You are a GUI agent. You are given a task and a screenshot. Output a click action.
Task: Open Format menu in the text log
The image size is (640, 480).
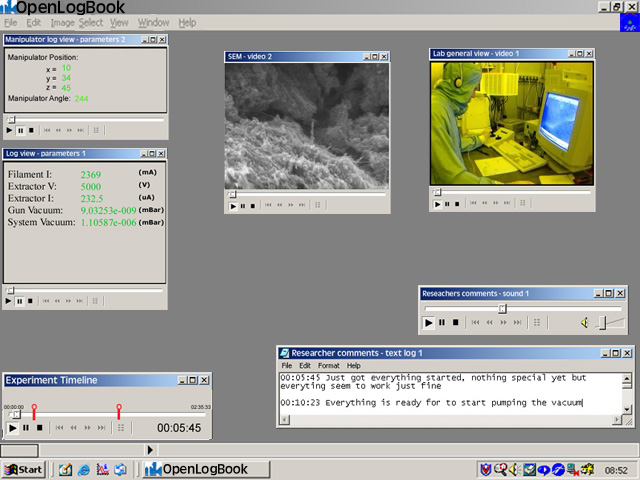(329, 366)
